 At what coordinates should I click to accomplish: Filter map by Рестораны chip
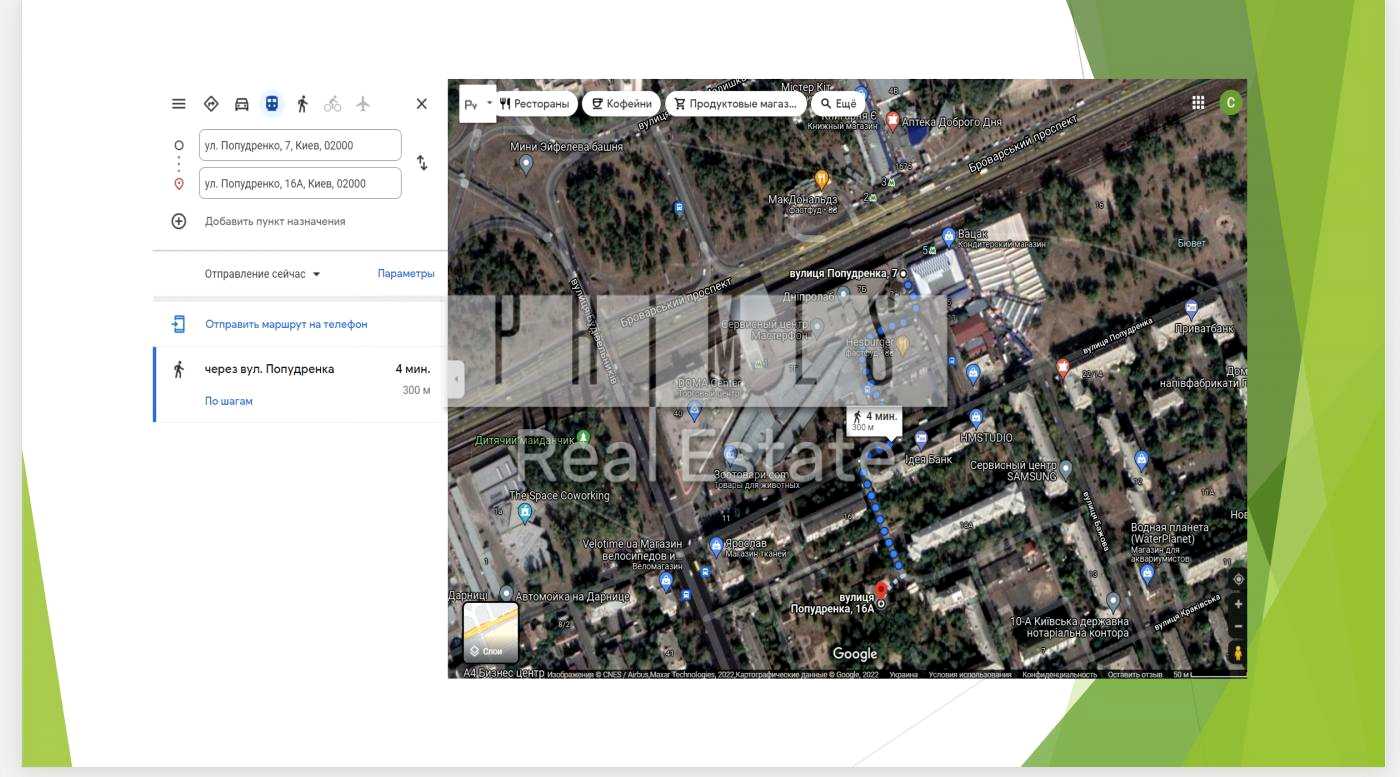pyautogui.click(x=535, y=104)
